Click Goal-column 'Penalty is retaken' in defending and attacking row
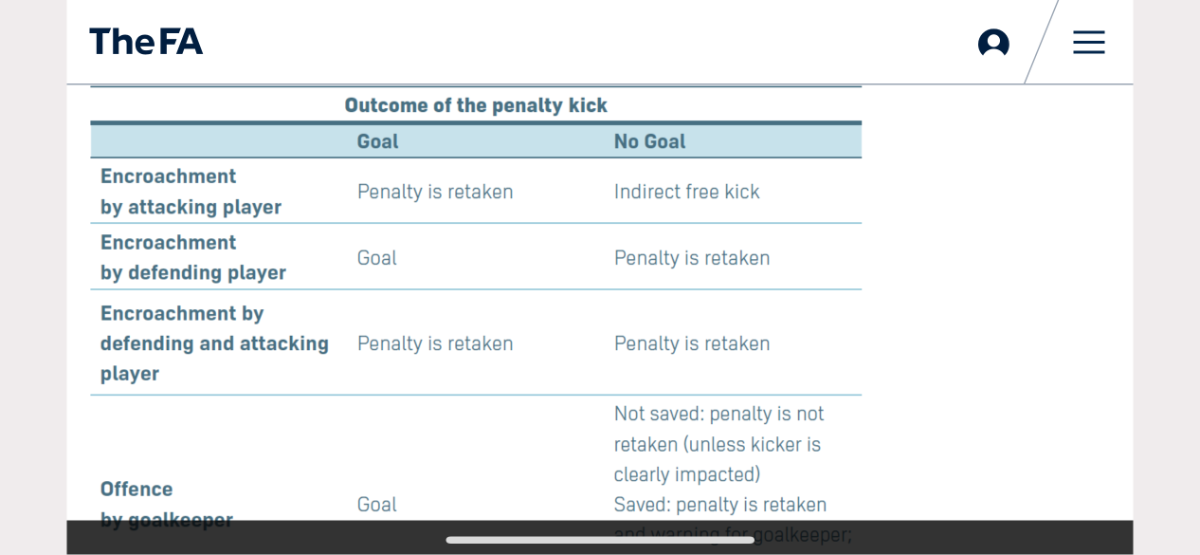 point(435,343)
